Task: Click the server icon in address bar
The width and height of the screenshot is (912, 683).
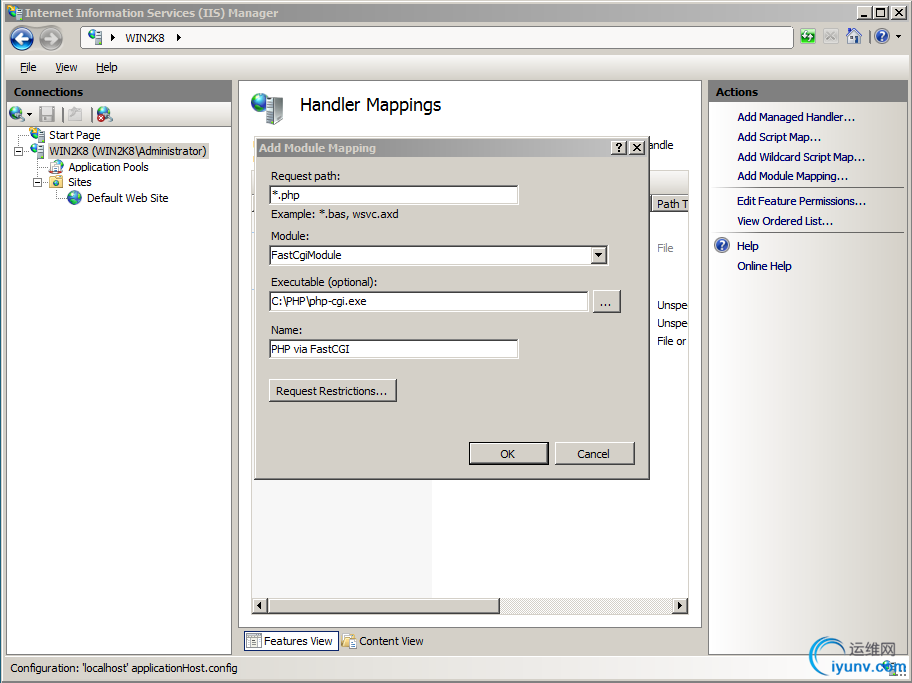Action: tap(95, 37)
